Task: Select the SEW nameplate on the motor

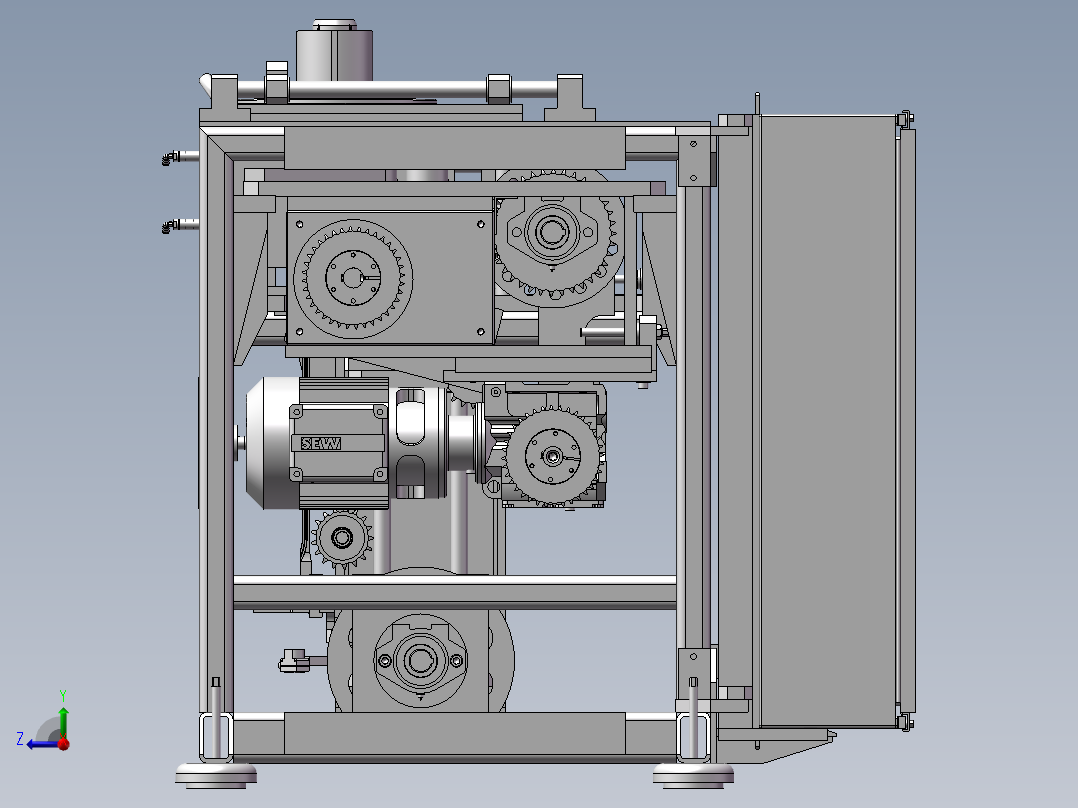Action: (322, 443)
